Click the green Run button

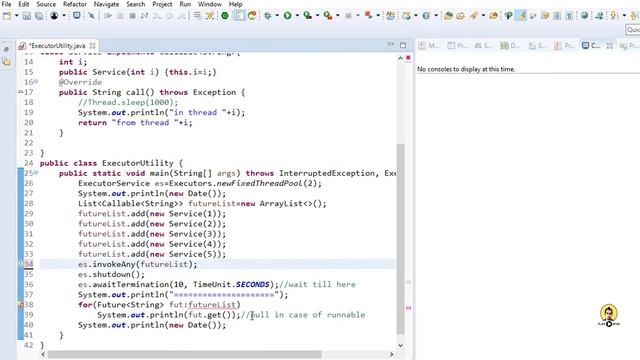pos(288,16)
